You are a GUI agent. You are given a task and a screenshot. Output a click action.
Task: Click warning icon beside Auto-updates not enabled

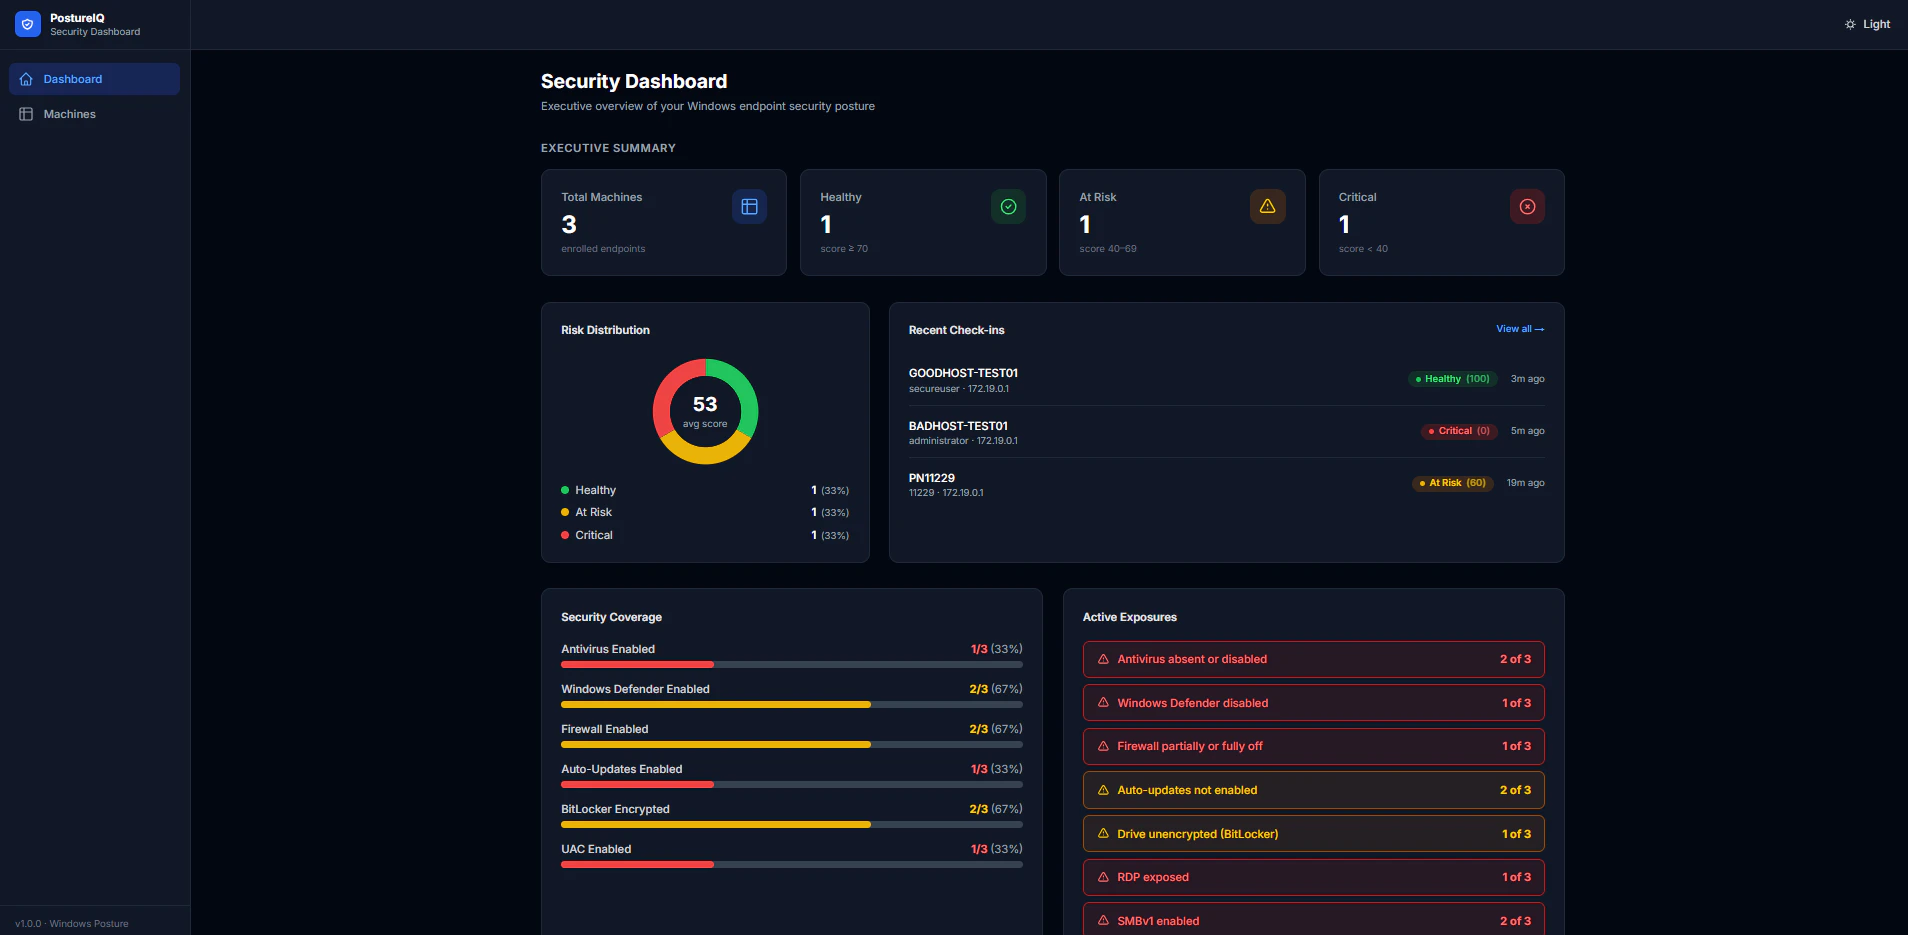point(1103,790)
